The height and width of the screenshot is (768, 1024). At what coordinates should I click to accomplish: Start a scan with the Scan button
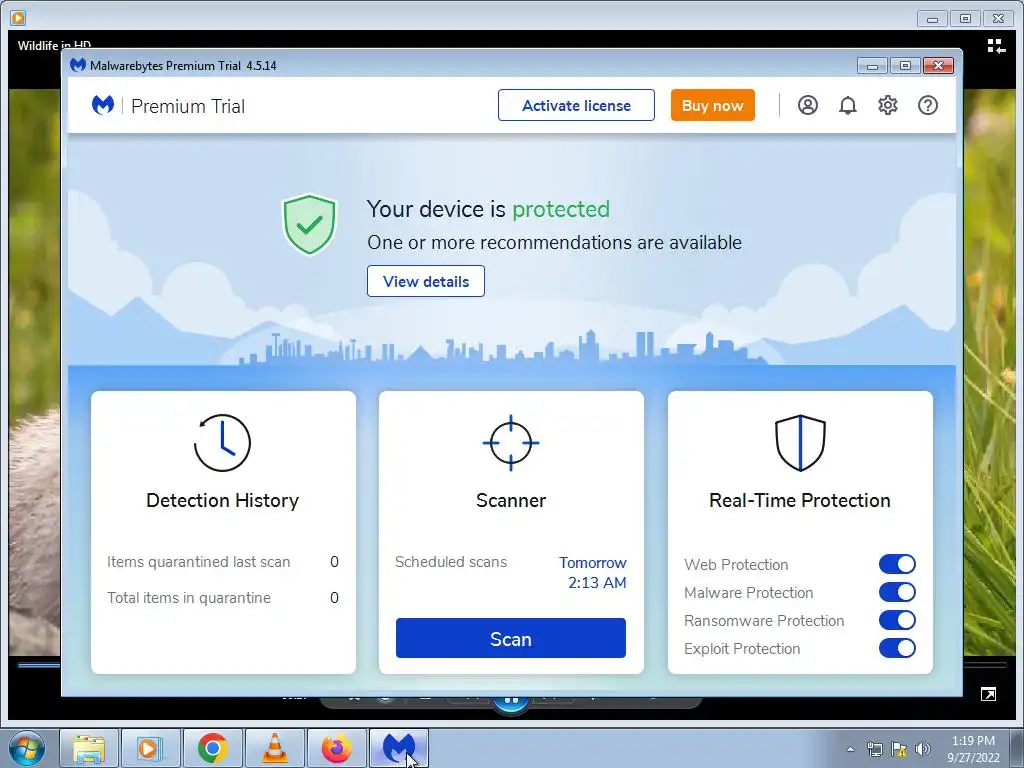point(511,638)
